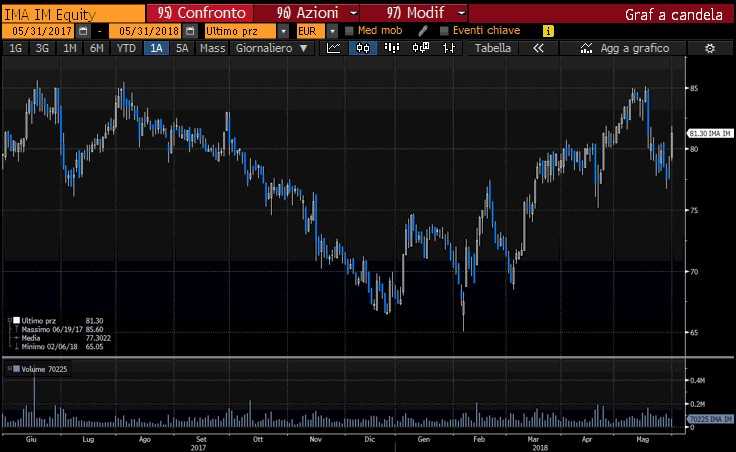
Task: Click Massimo 06/19/17 legend entry
Action: click(x=62, y=329)
